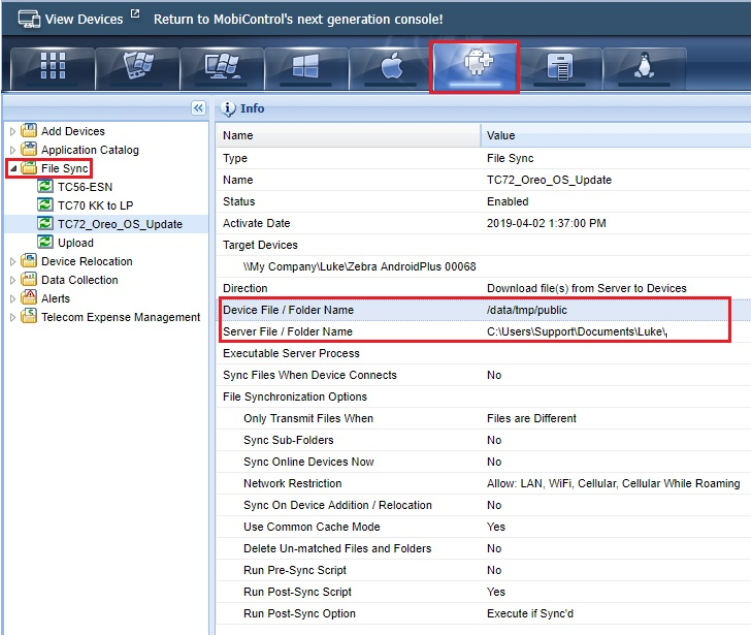Viewport: 751px width, 639px height.
Task: Select TC72_Oreo_OS_Update rule in tree
Action: (120, 224)
